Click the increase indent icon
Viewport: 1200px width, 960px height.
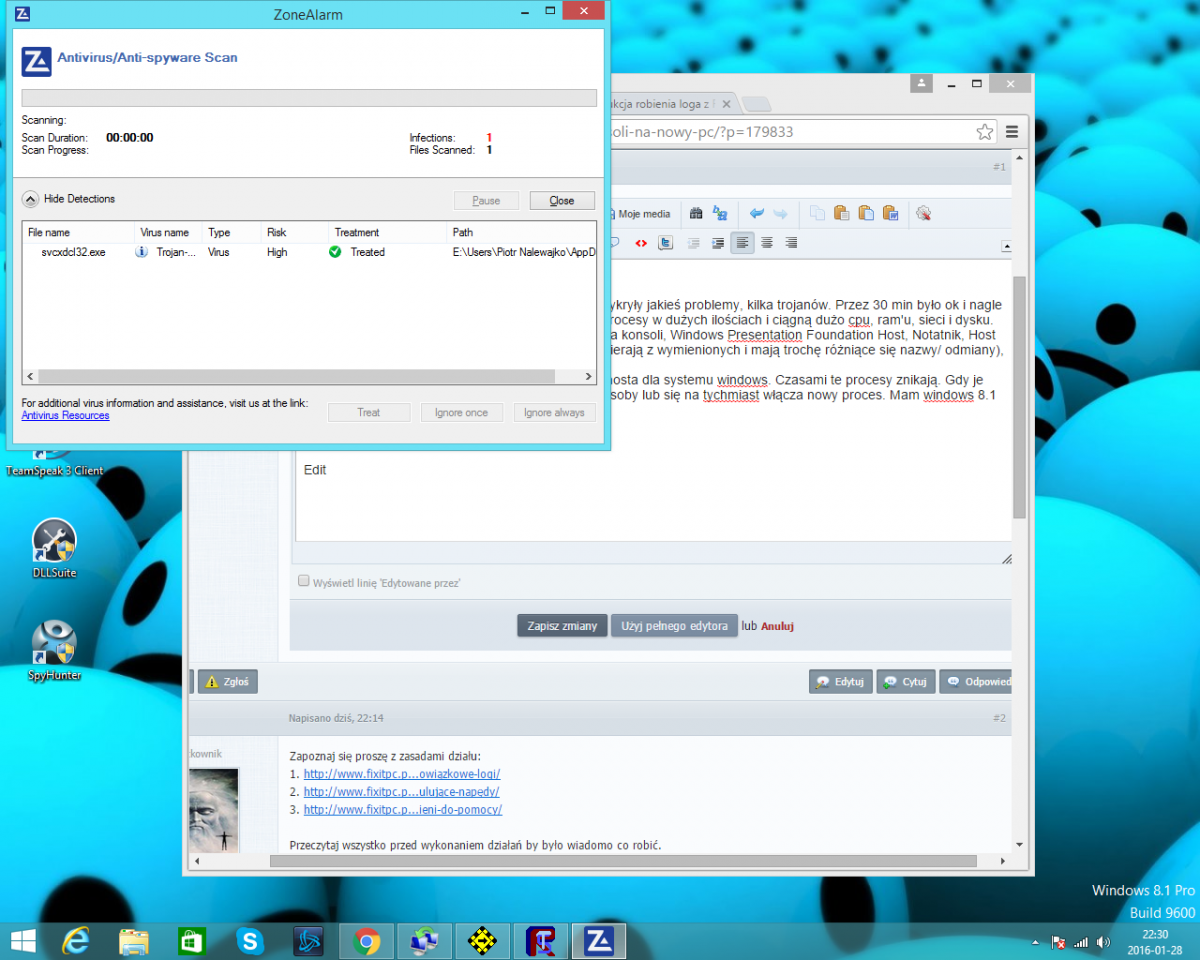[718, 242]
